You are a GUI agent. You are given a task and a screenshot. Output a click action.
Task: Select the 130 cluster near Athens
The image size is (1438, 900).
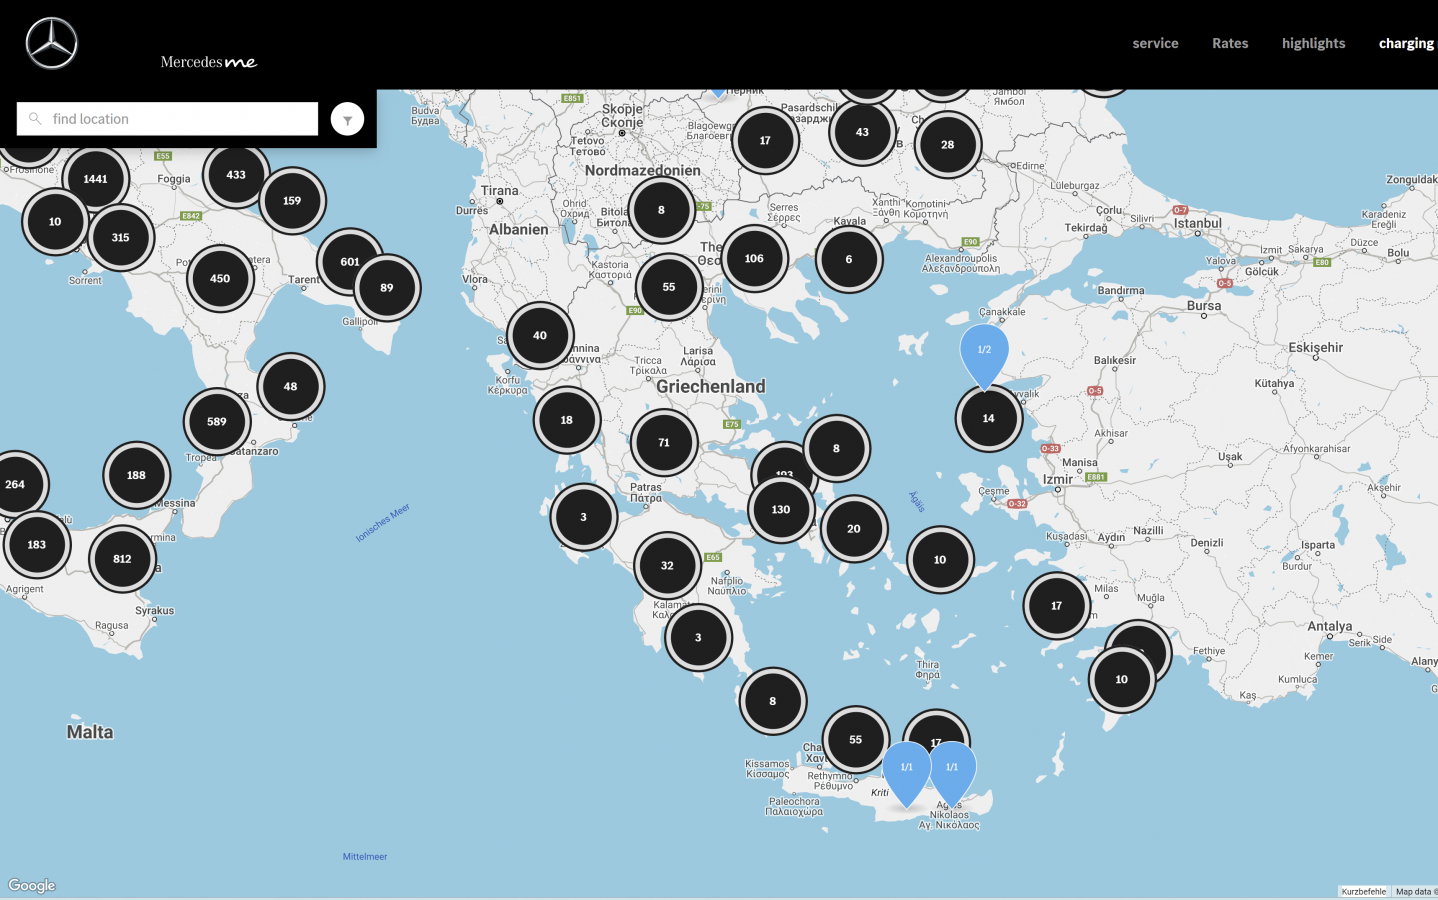781,510
